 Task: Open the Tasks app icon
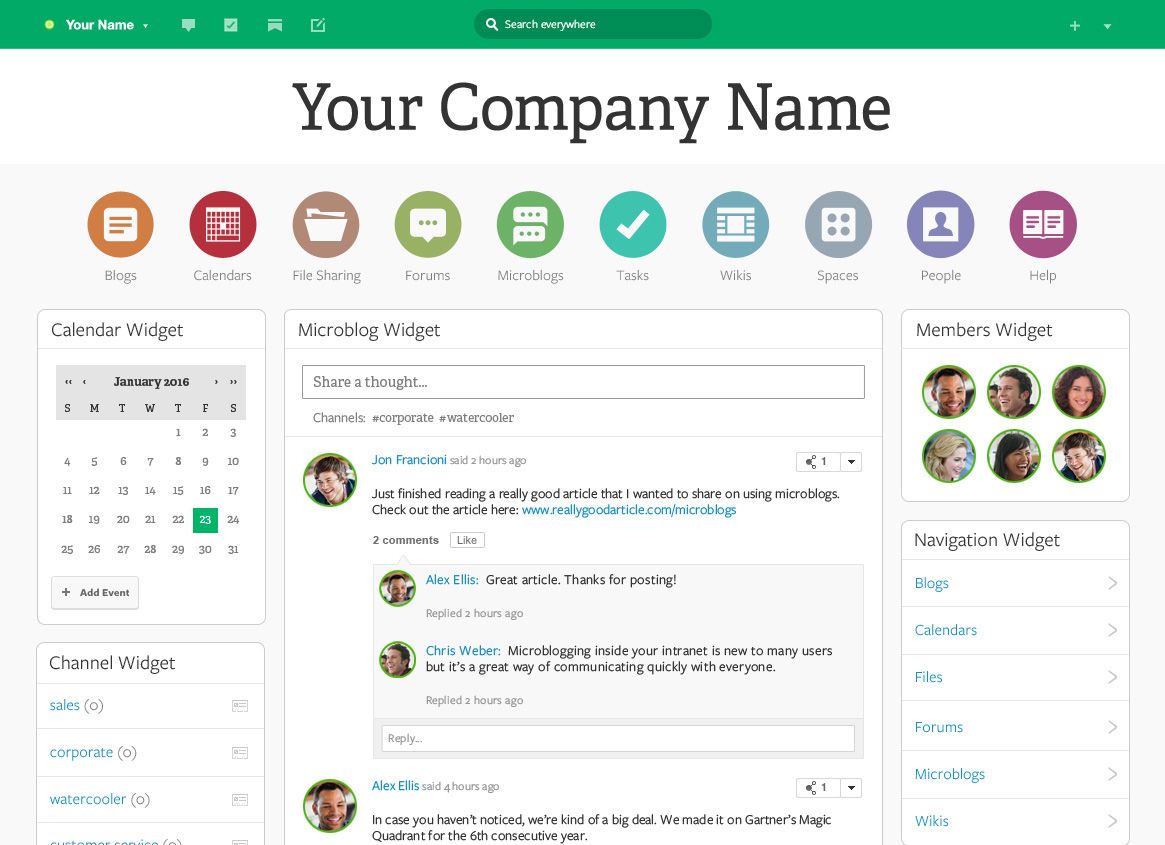(633, 224)
